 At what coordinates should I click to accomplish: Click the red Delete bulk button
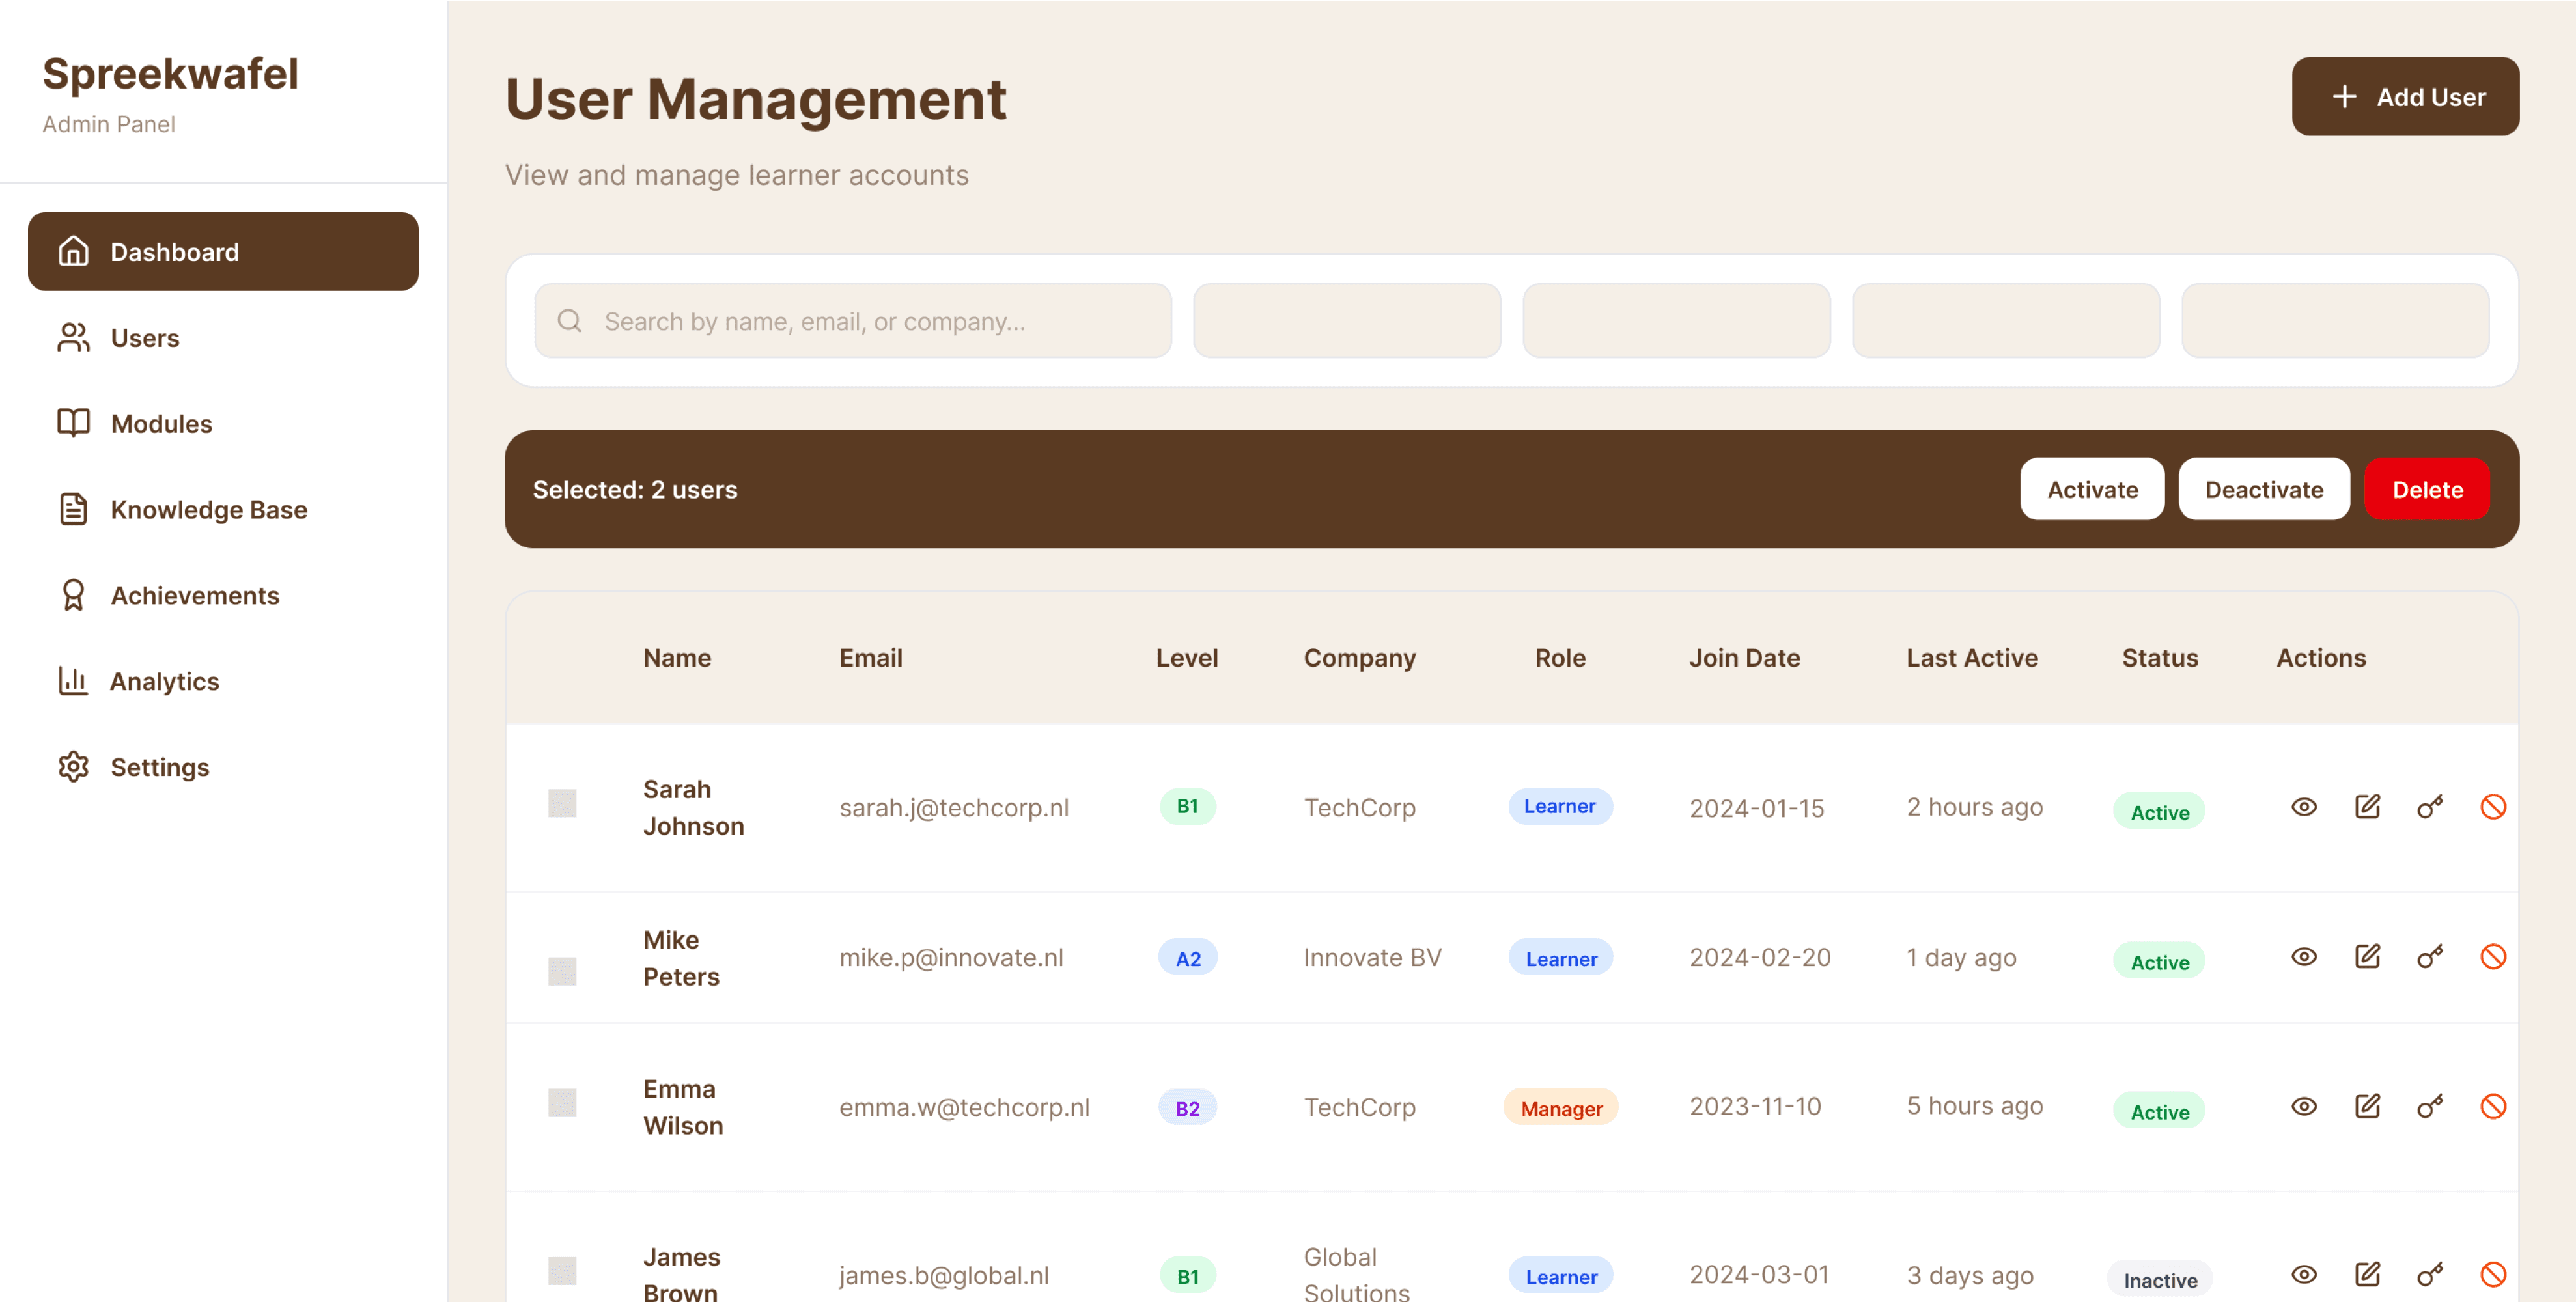click(2426, 489)
